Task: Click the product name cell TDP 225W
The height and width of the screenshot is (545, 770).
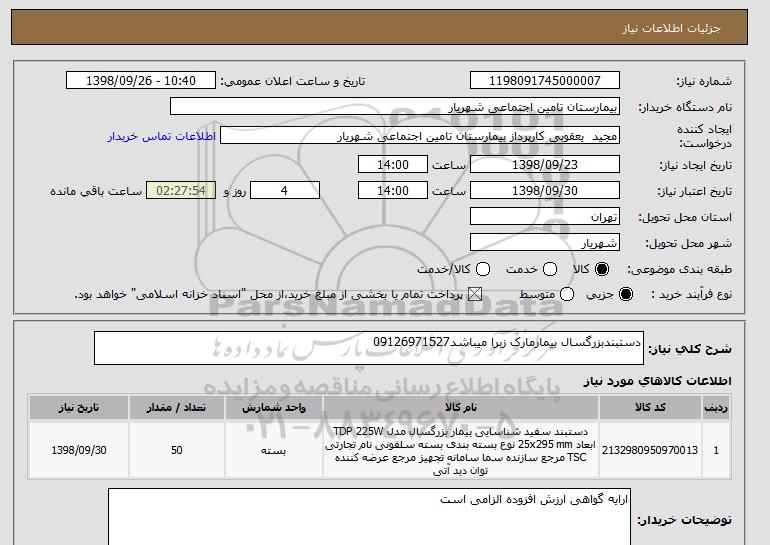Action: click(x=461, y=451)
